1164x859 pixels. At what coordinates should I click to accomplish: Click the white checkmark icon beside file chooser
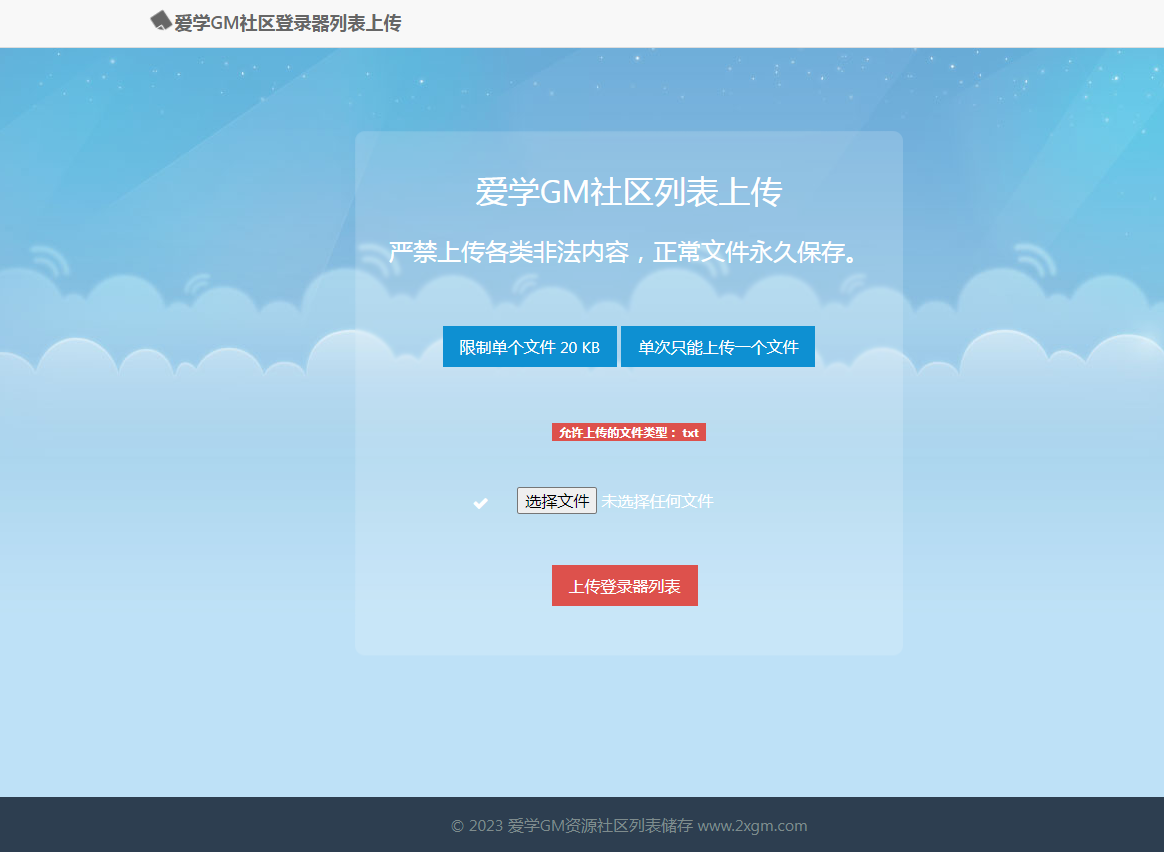480,503
